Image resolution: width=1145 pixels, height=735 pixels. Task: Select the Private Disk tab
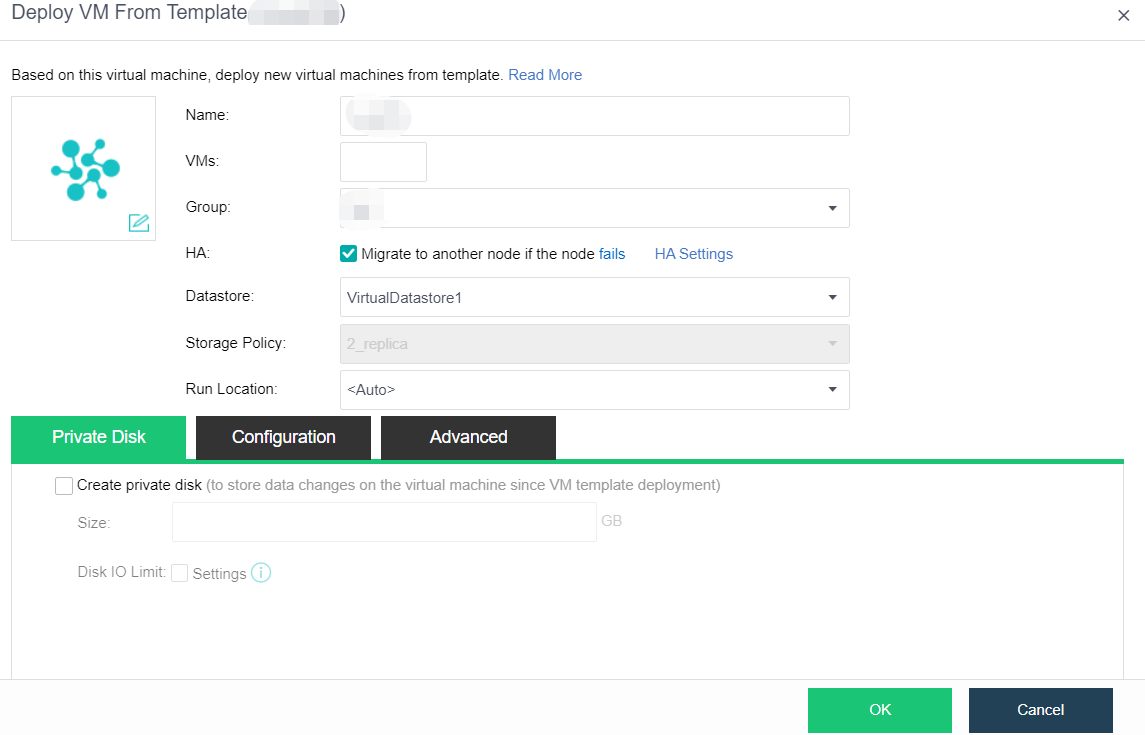[99, 437]
